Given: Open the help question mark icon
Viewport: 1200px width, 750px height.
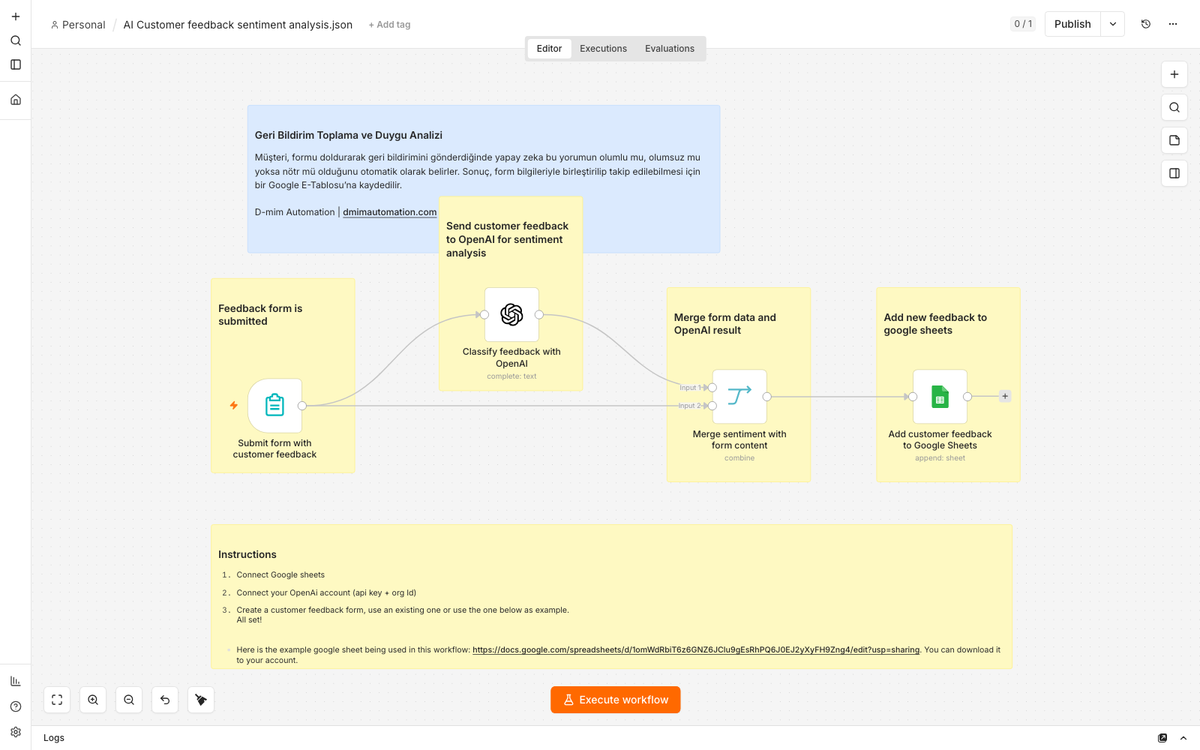Looking at the screenshot, I should coord(15,706).
